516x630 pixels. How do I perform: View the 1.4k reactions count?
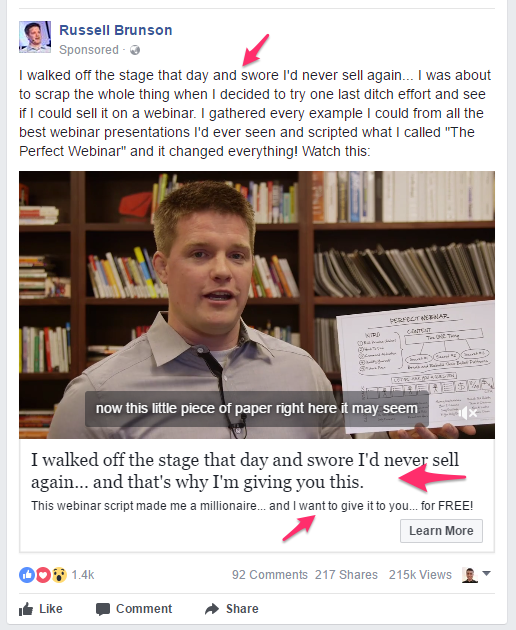[83, 575]
